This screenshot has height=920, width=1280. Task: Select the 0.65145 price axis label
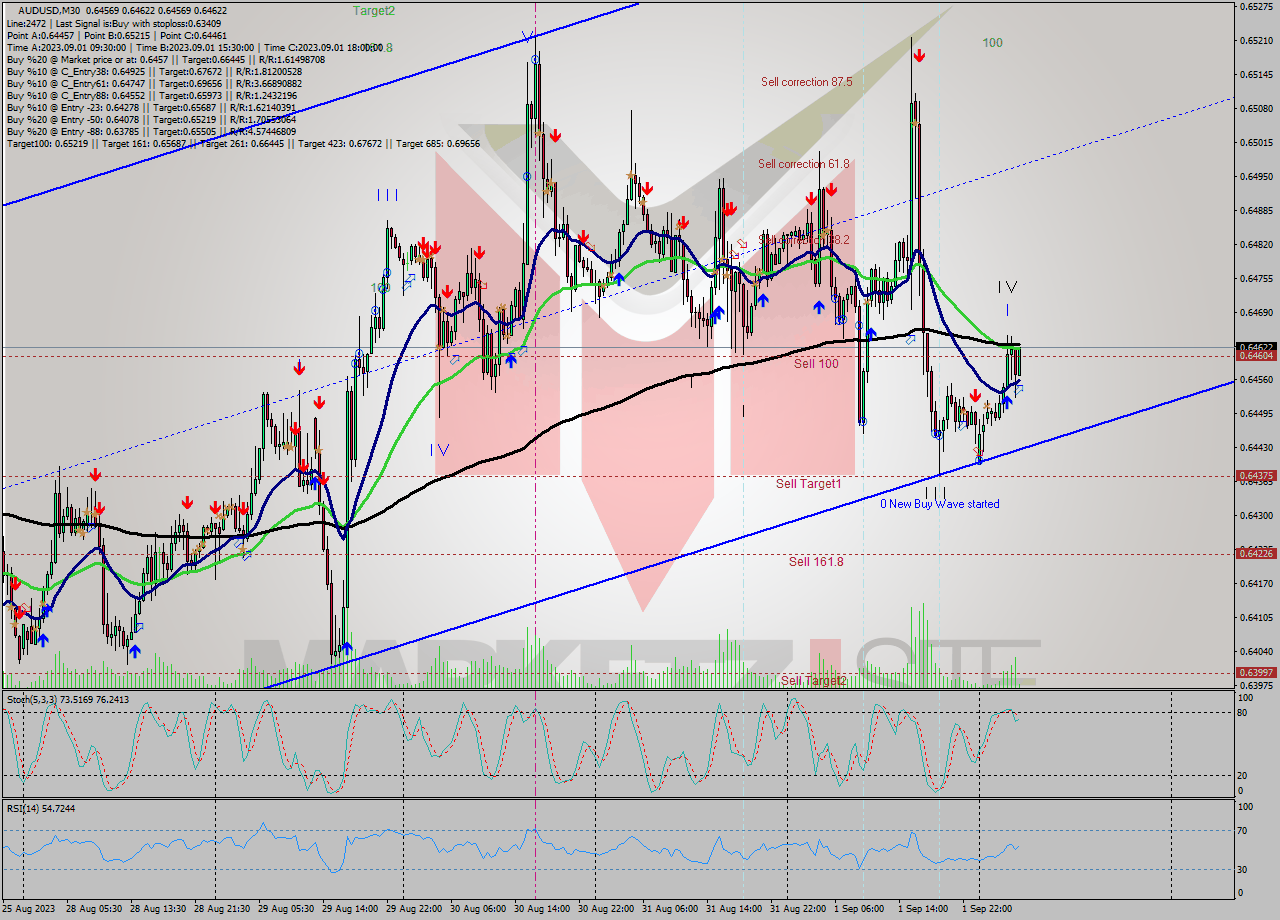click(1256, 75)
